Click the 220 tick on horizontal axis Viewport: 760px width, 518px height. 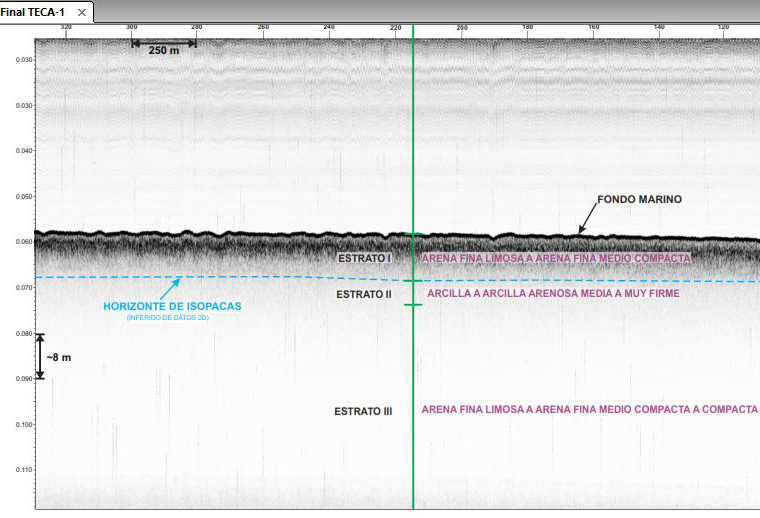pyautogui.click(x=396, y=28)
